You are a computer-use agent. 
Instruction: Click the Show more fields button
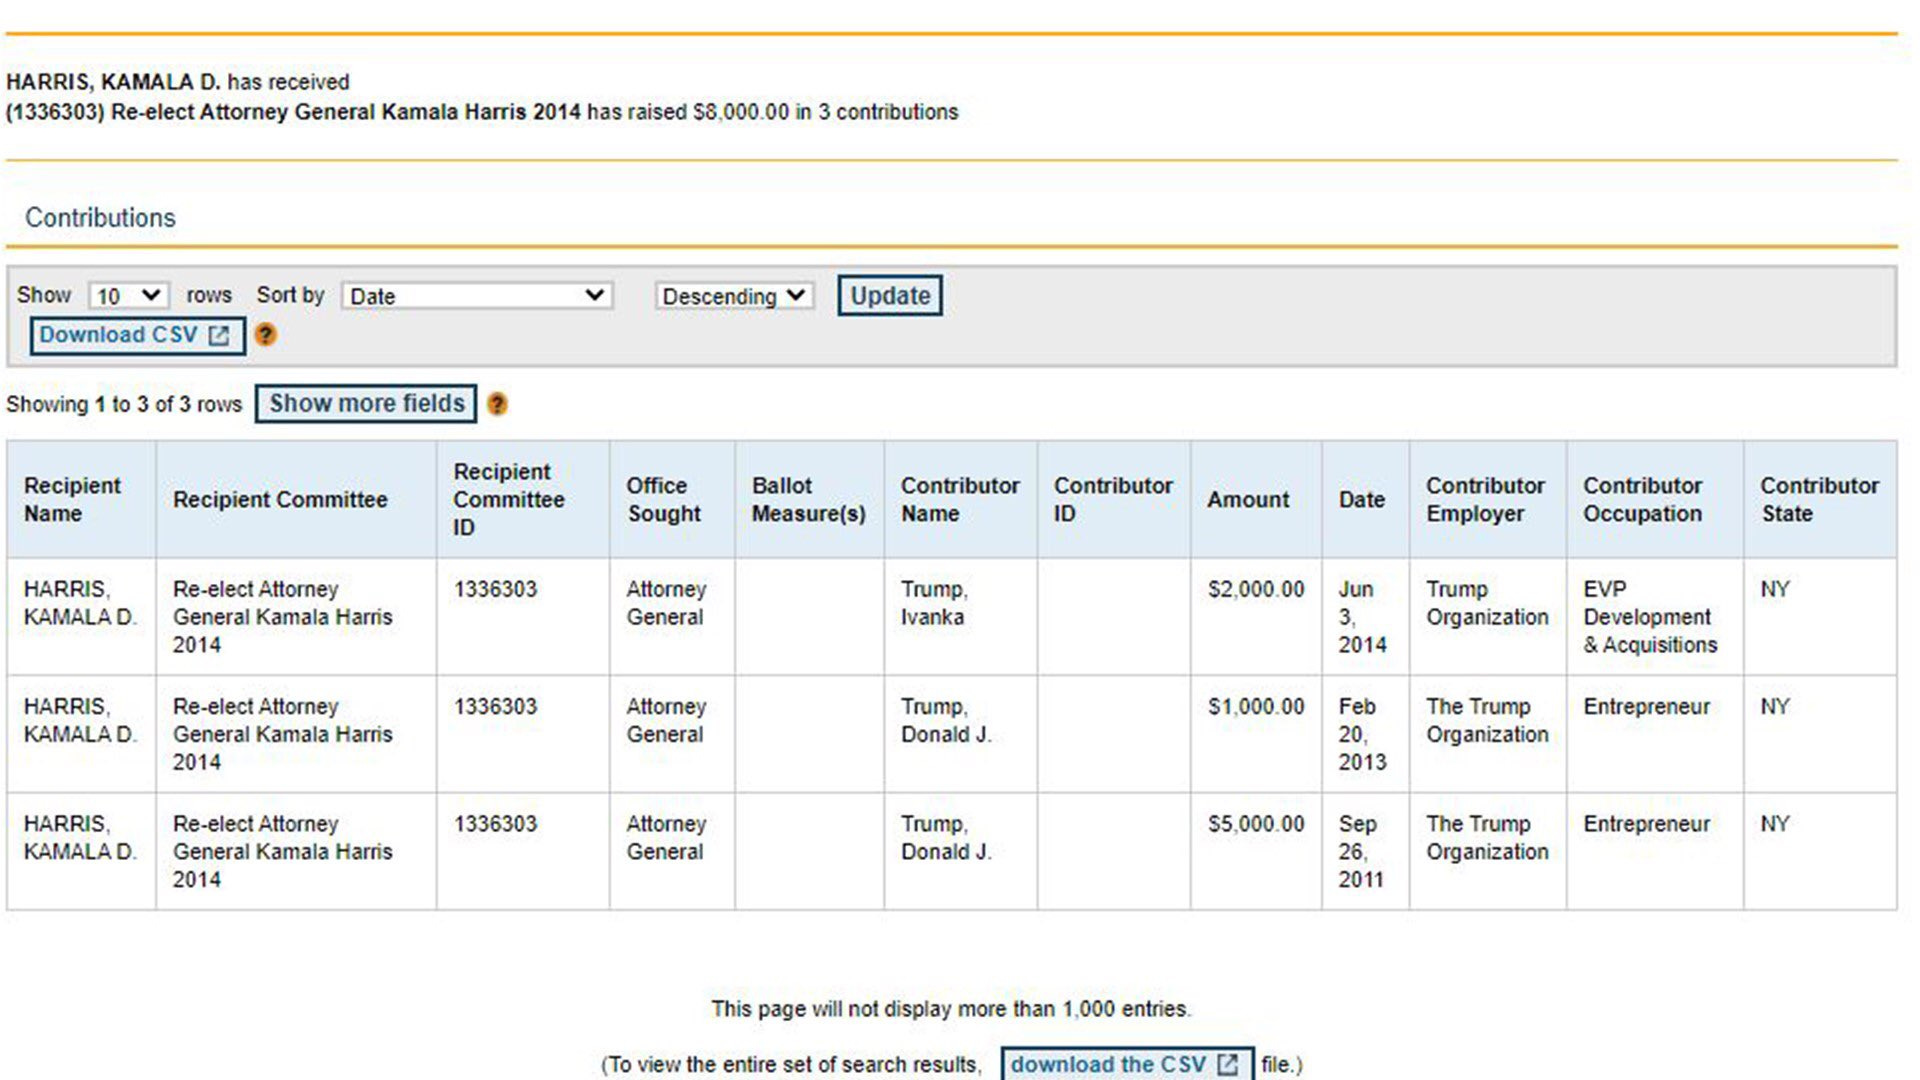point(366,403)
